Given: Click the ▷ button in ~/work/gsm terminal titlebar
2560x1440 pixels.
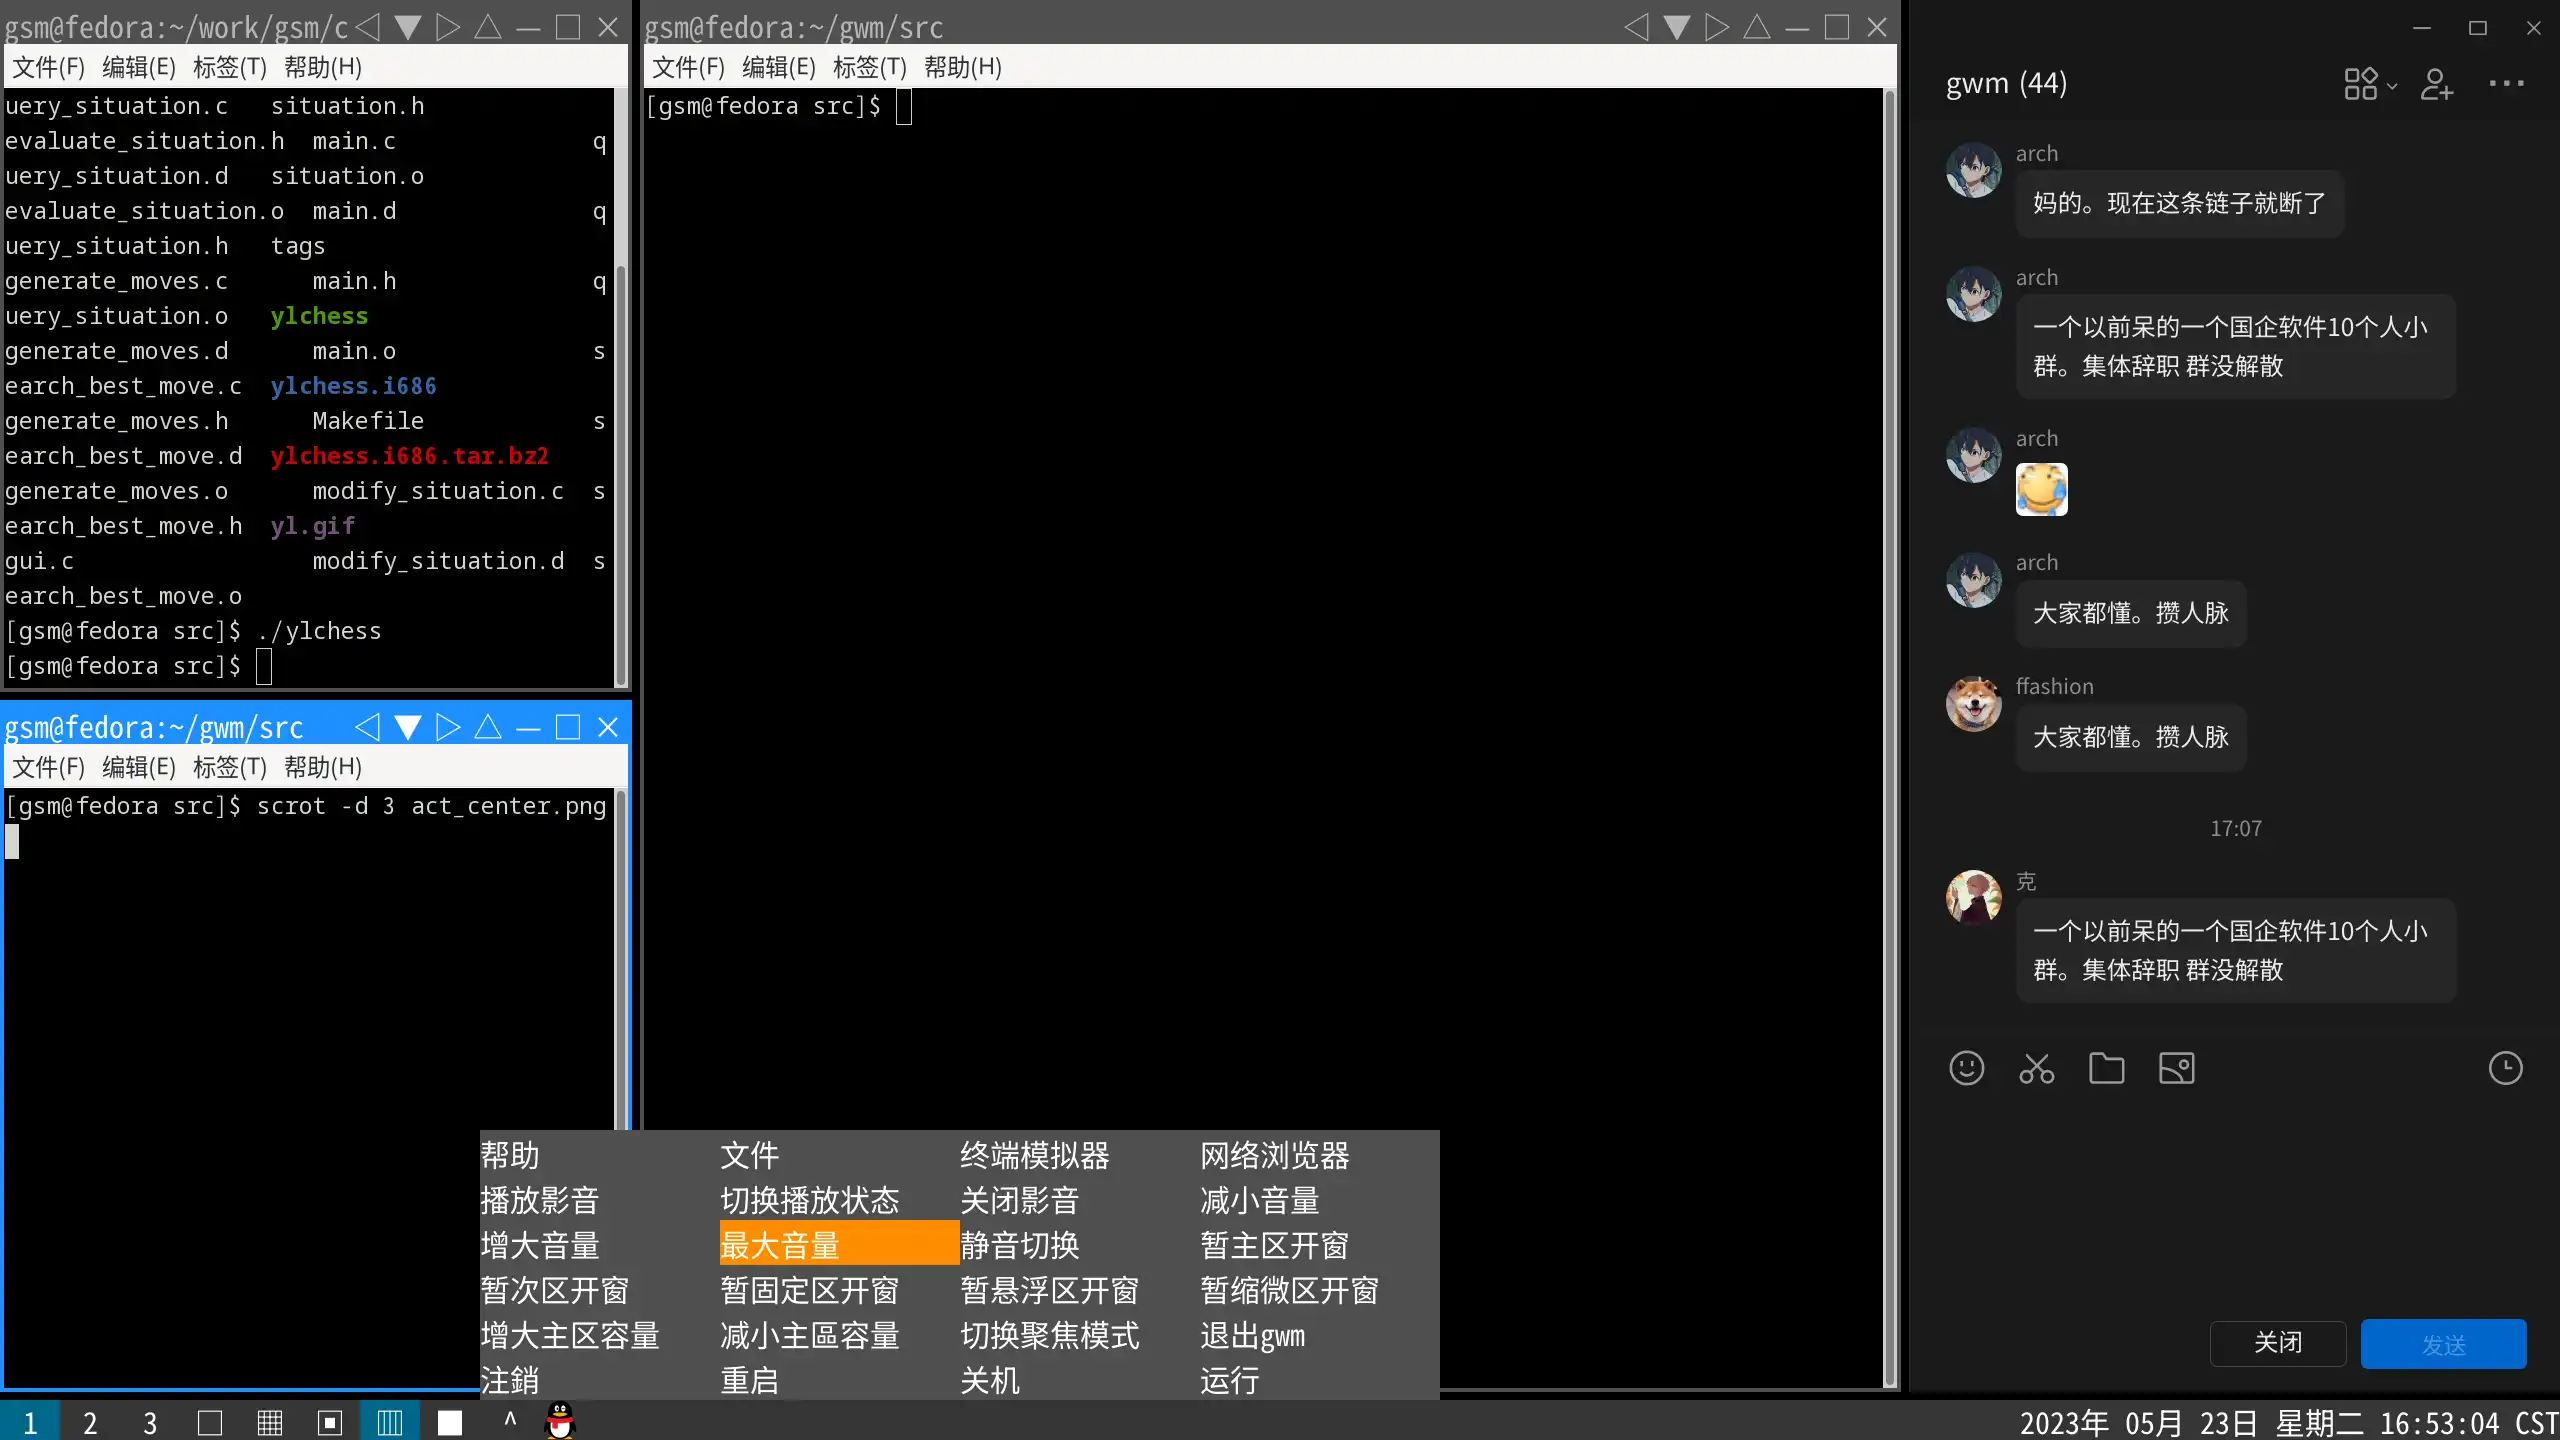Looking at the screenshot, I should [448, 27].
